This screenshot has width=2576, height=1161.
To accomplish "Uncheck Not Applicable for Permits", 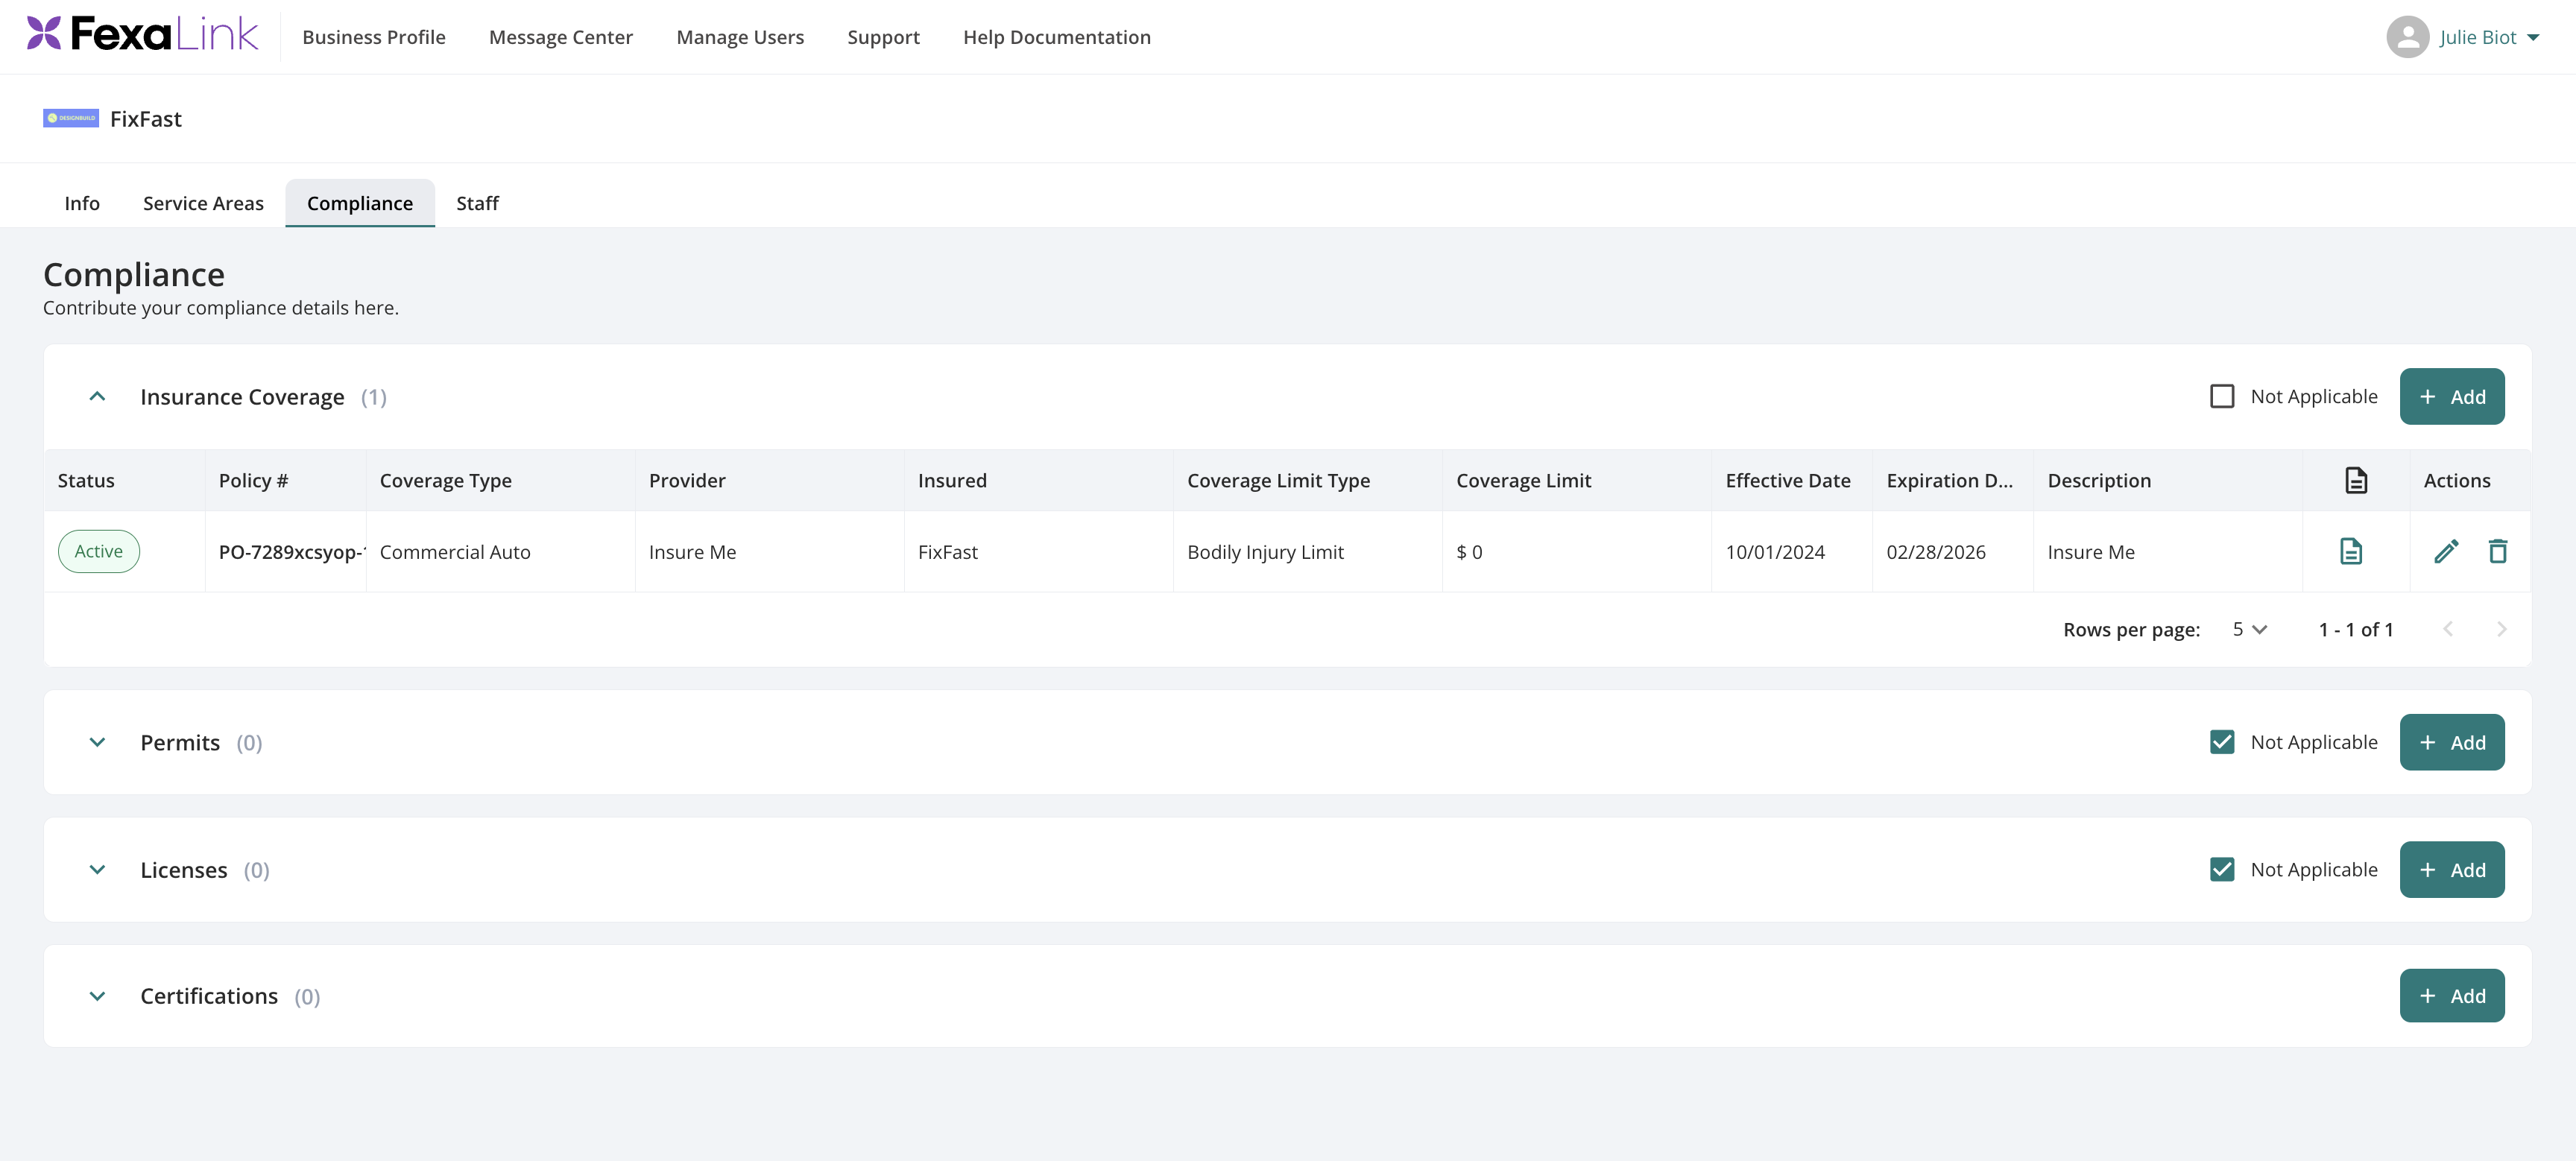I will click(2222, 742).
